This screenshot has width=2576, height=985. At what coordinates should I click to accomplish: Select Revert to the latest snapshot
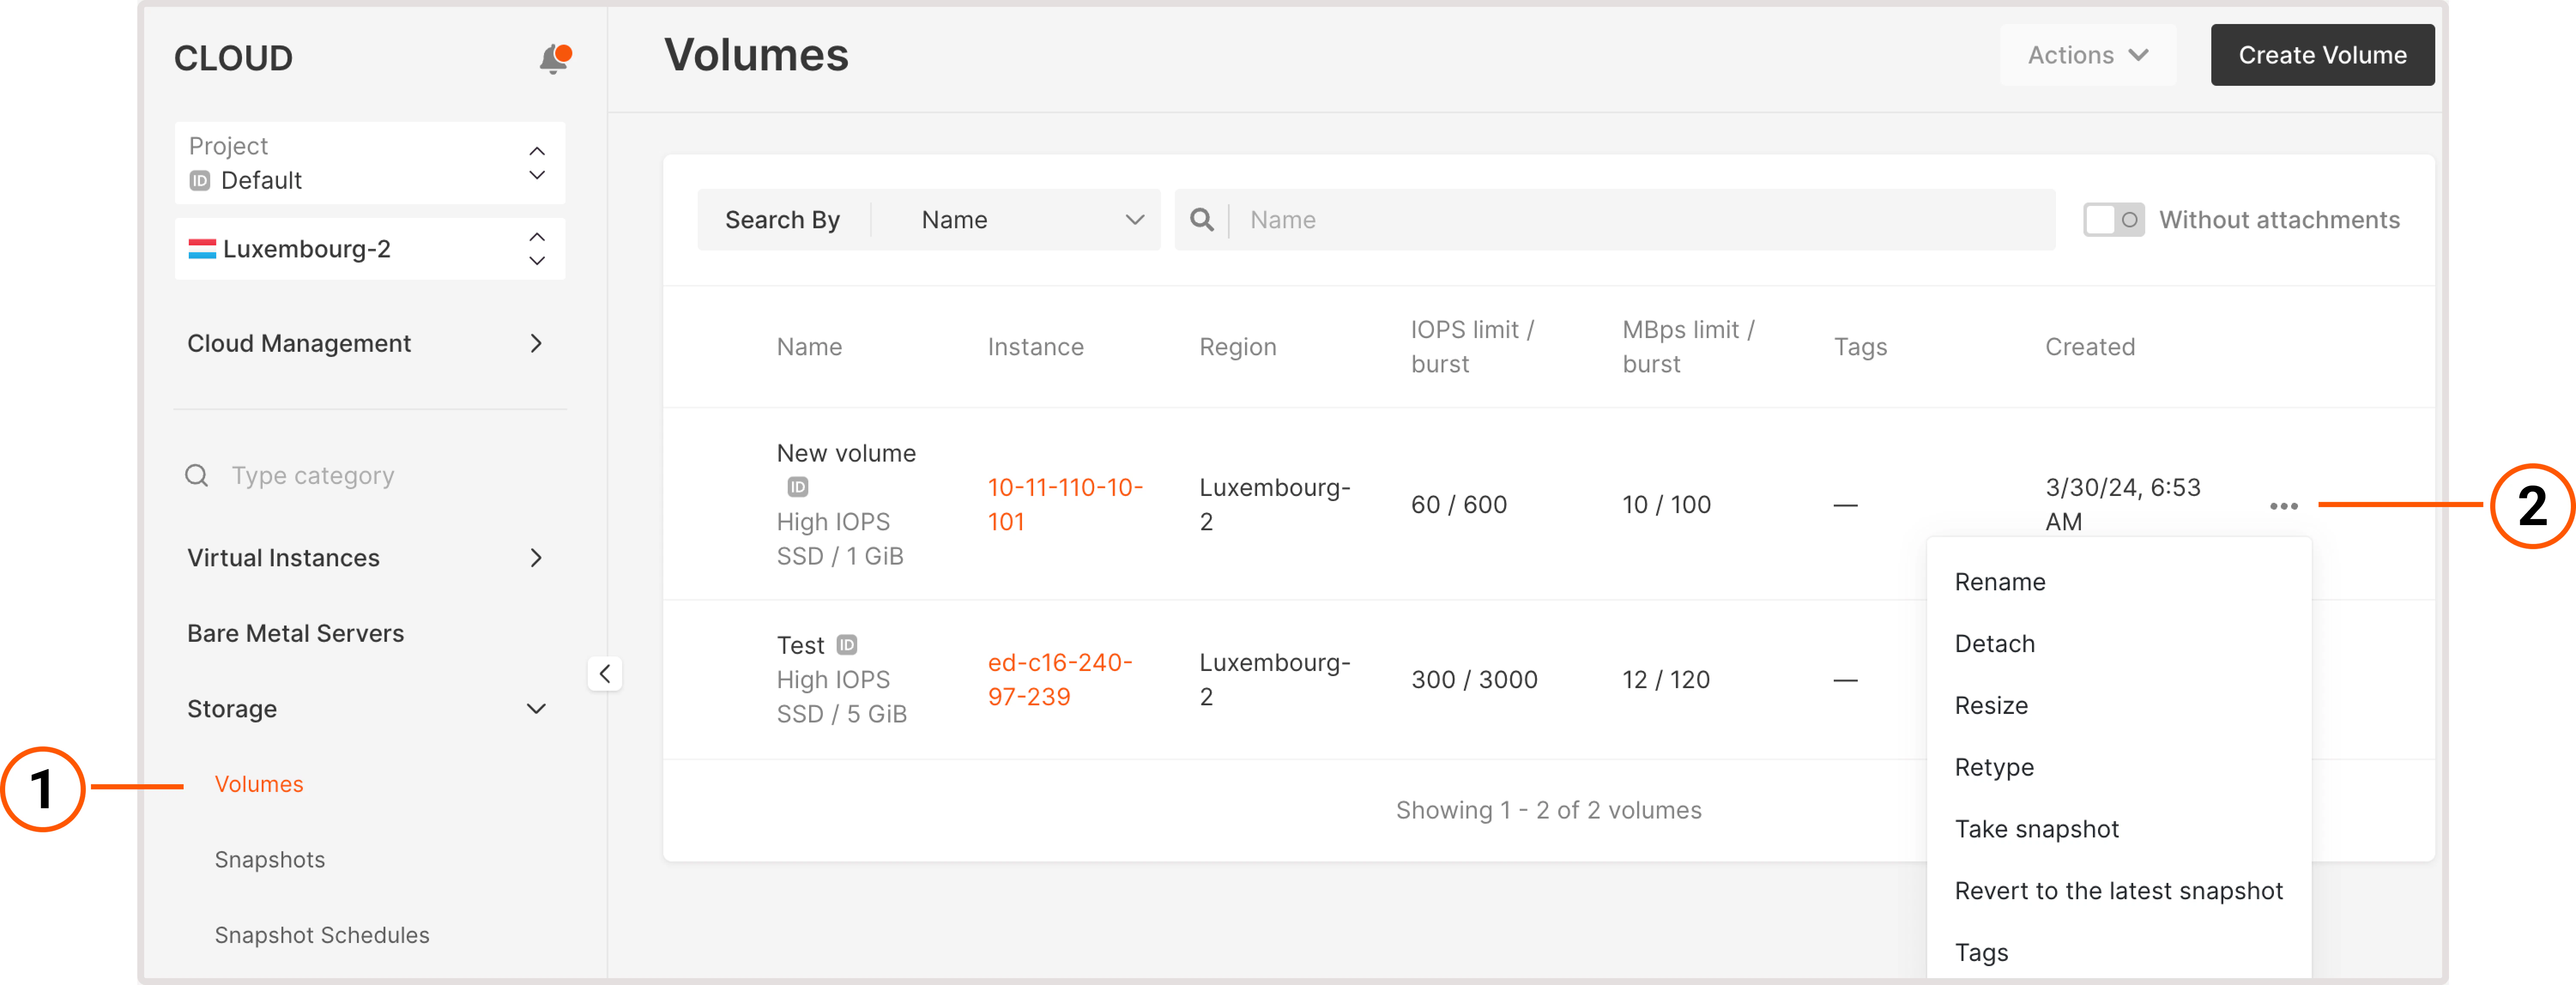click(x=2118, y=890)
